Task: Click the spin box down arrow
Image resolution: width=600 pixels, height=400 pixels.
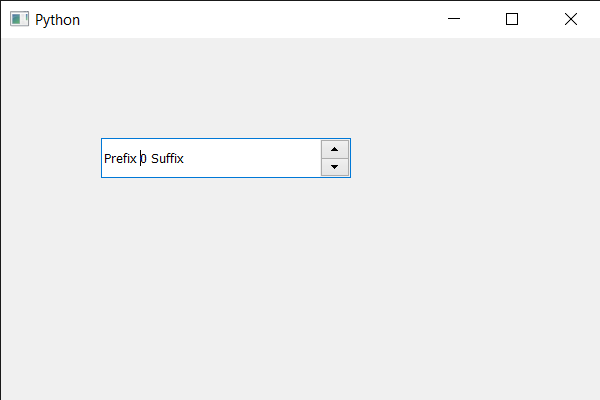Action: click(x=334, y=167)
